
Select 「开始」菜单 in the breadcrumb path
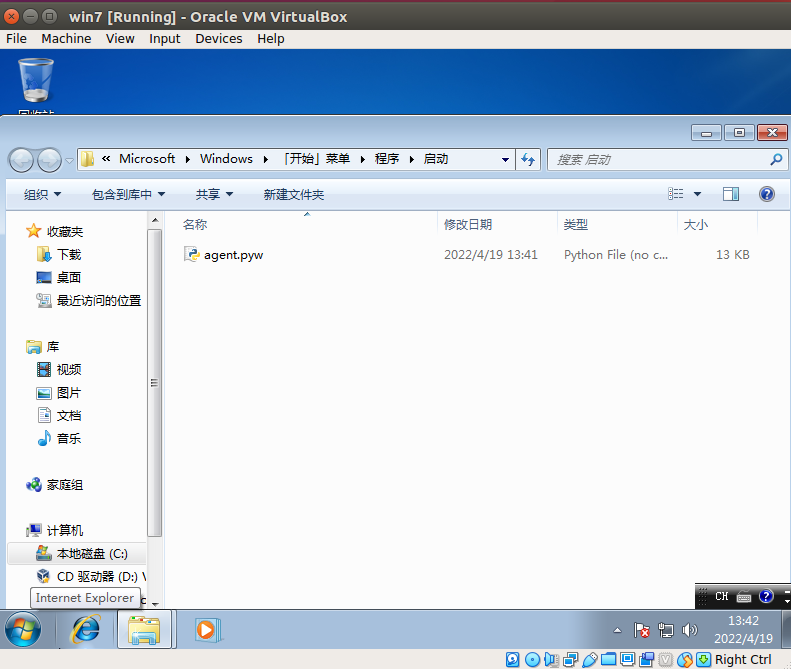[316, 159]
